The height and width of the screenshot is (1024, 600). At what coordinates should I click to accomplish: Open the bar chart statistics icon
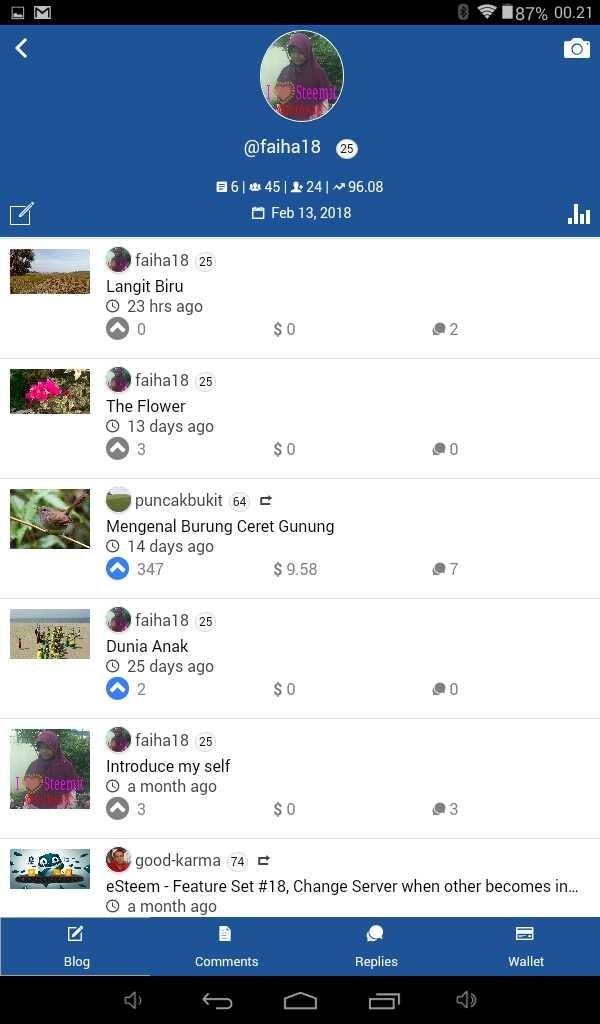[x=578, y=214]
